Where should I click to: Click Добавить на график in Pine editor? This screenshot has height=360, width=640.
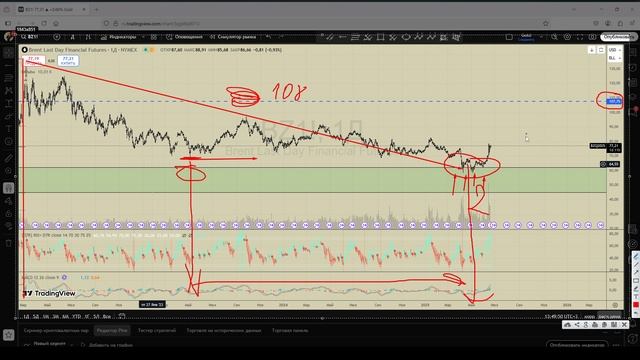[107, 345]
